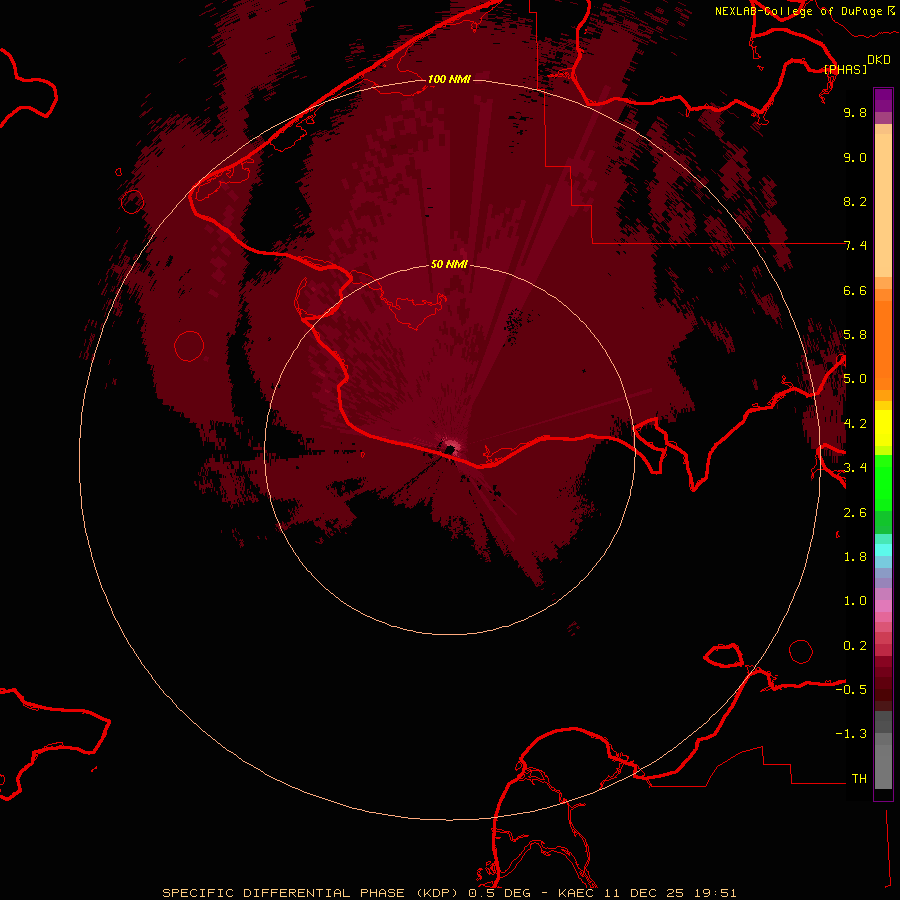Select the 2.6 scale label
This screenshot has width=900, height=900.
point(855,513)
